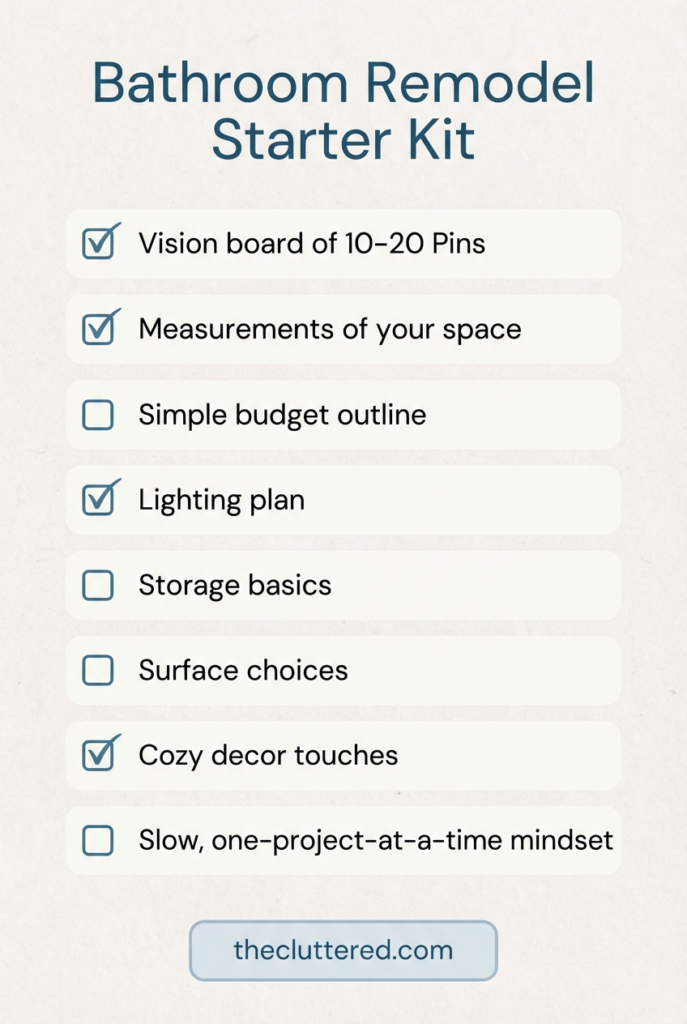The height and width of the screenshot is (1024, 687).
Task: Untick the Cozy decor touches checkbox
Action: click(98, 756)
